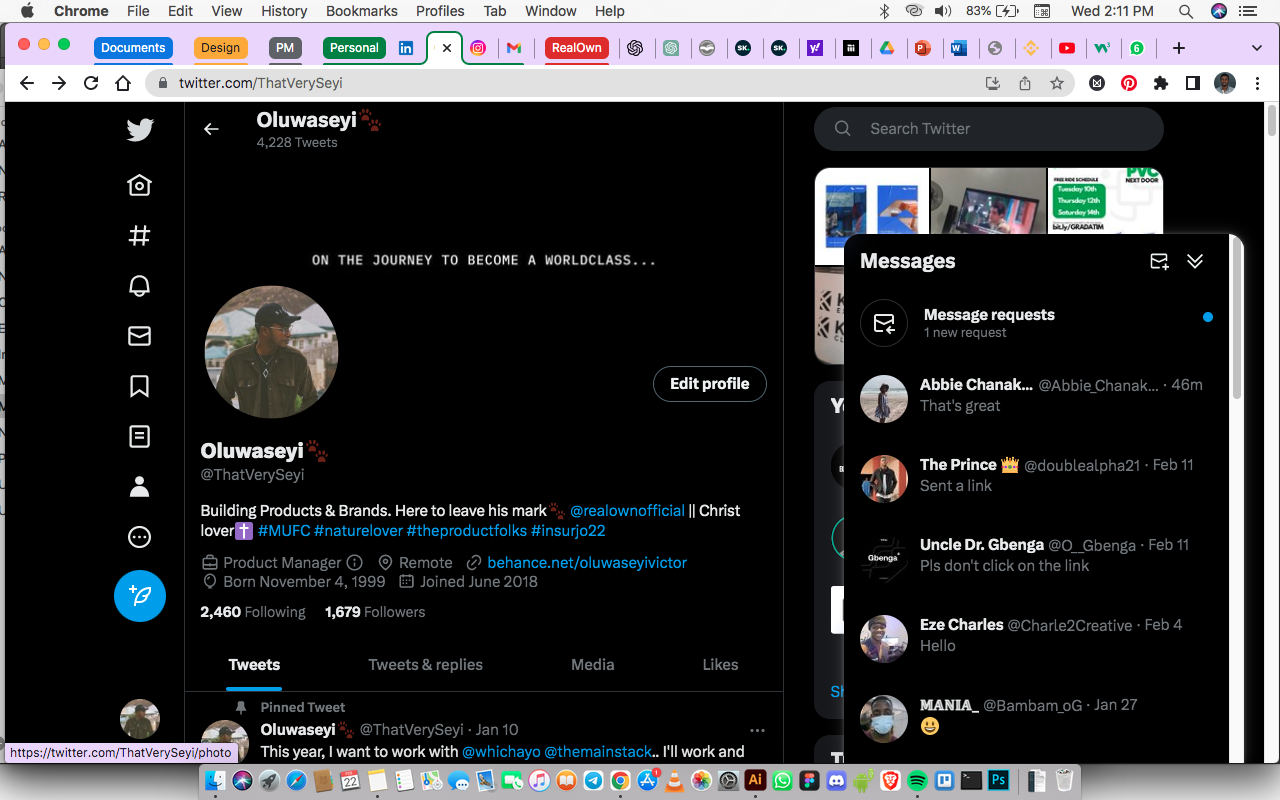Click the back arrow beside Oluwaseyi header

211,129
